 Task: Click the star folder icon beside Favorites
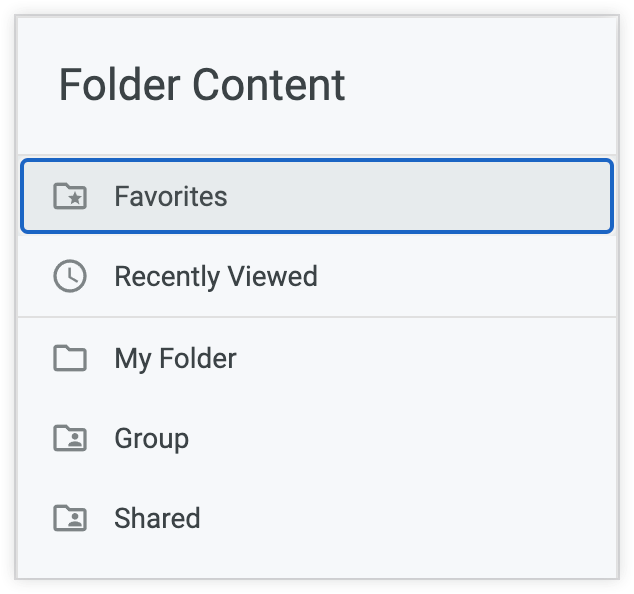70,196
